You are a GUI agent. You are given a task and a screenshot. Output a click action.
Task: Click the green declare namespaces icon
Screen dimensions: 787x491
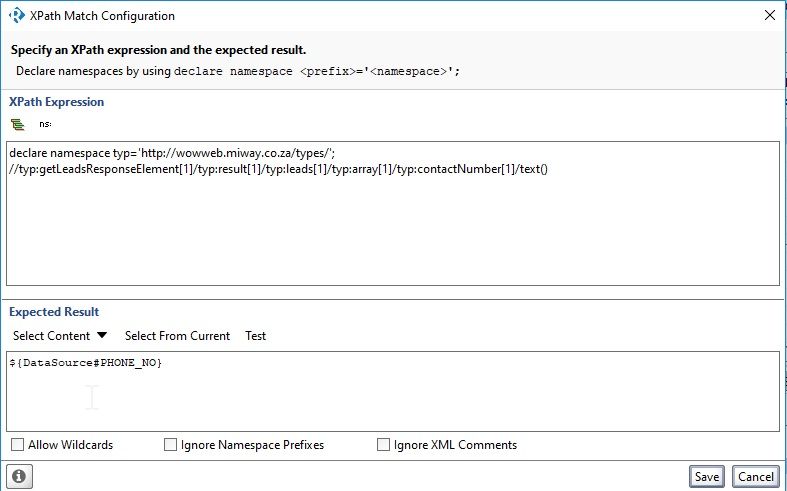click(17, 124)
